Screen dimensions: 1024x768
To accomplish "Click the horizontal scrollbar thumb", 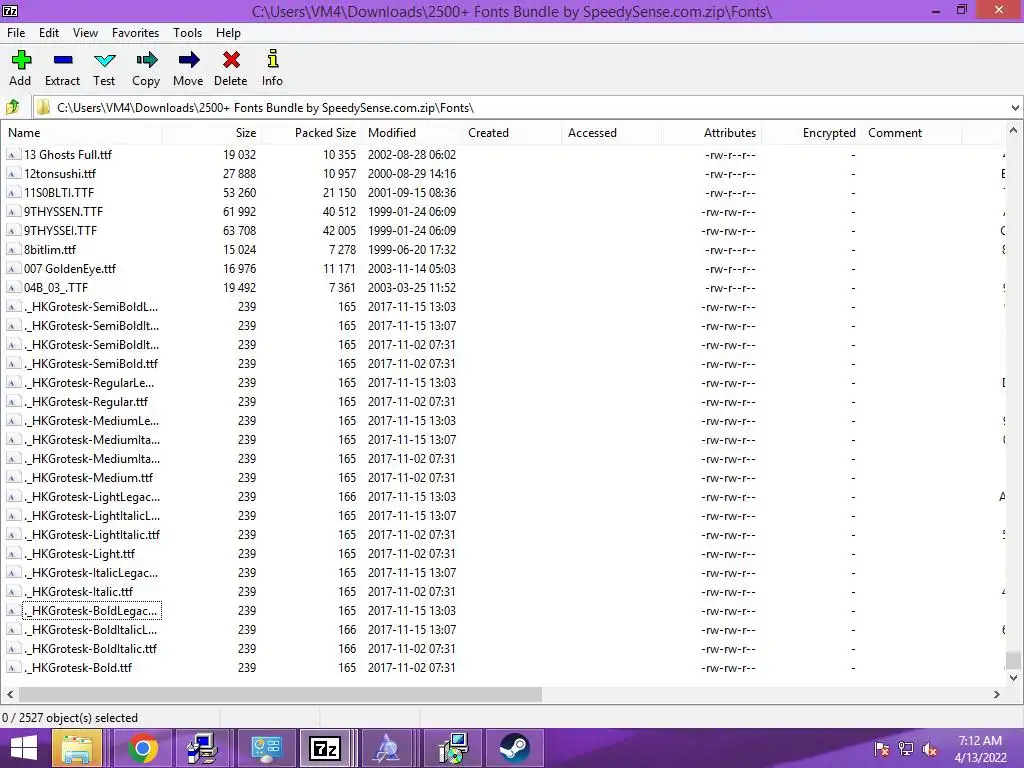I will pyautogui.click(x=280, y=694).
